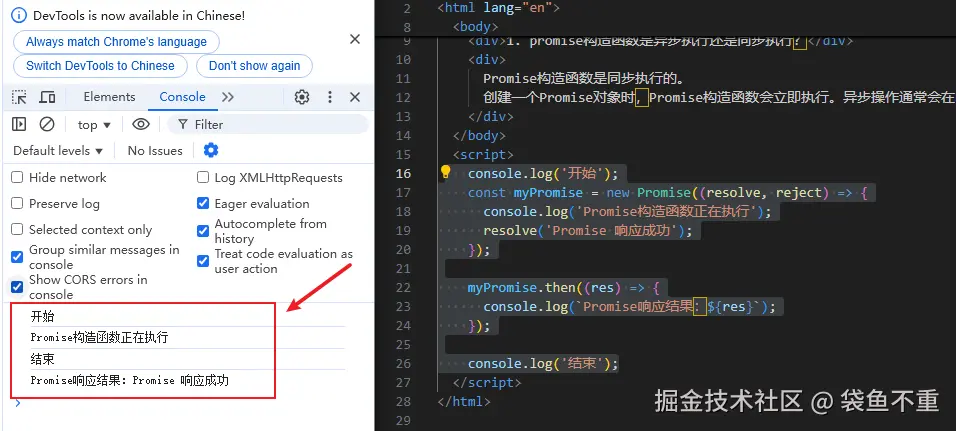The height and width of the screenshot is (431, 956).
Task: Click line number 26 in editor
Action: tap(403, 363)
